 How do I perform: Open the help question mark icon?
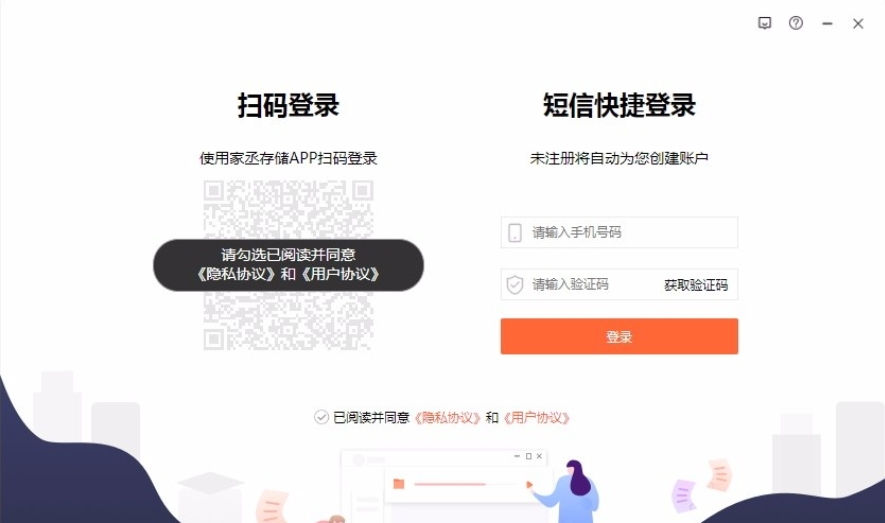(x=796, y=23)
